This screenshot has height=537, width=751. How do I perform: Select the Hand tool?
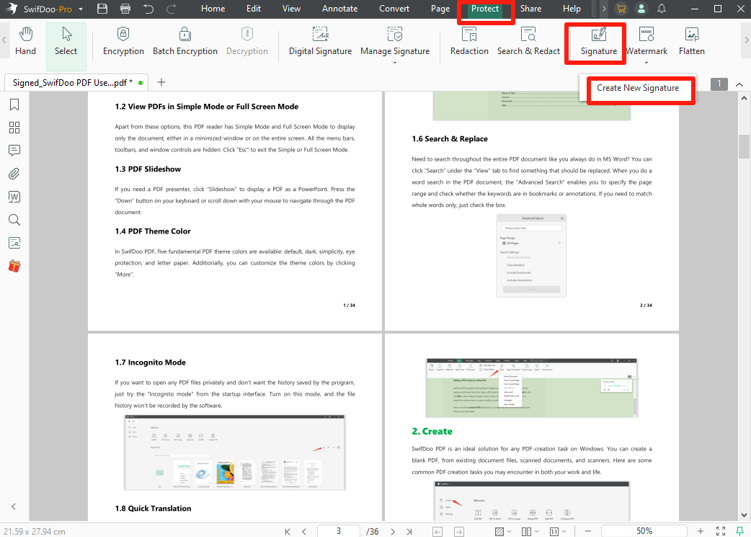point(25,41)
